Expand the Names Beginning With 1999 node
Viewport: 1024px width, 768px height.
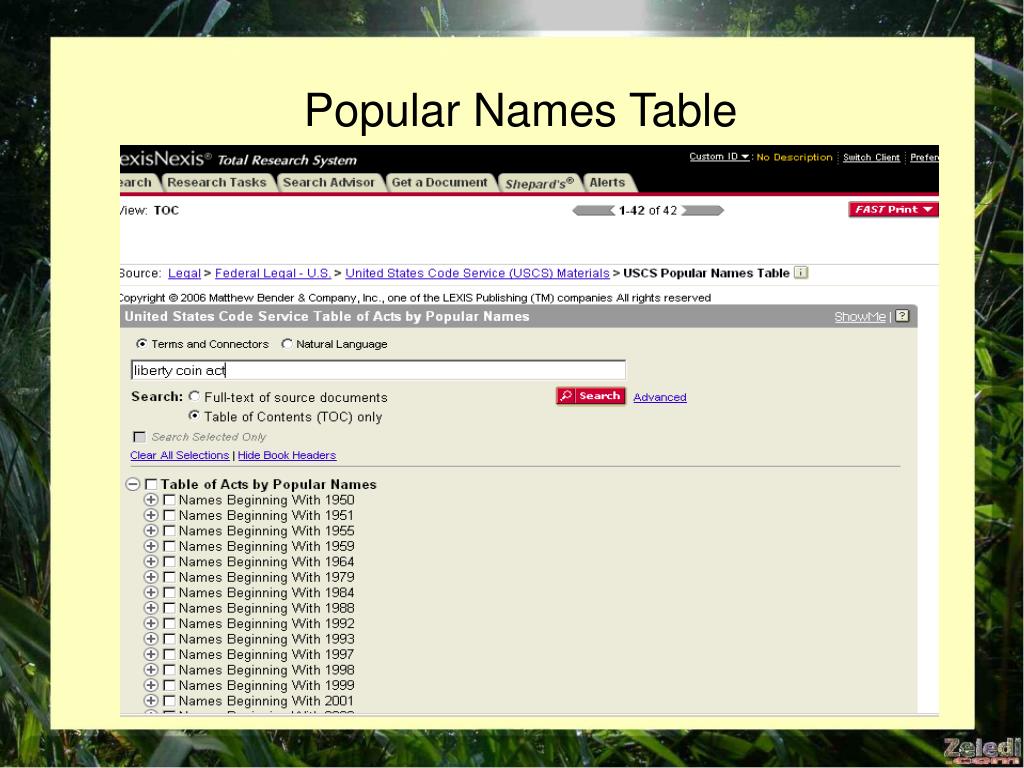151,686
